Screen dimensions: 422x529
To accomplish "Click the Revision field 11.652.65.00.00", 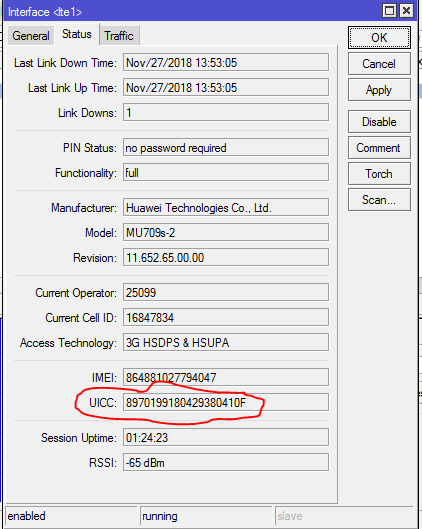I will pos(226,257).
